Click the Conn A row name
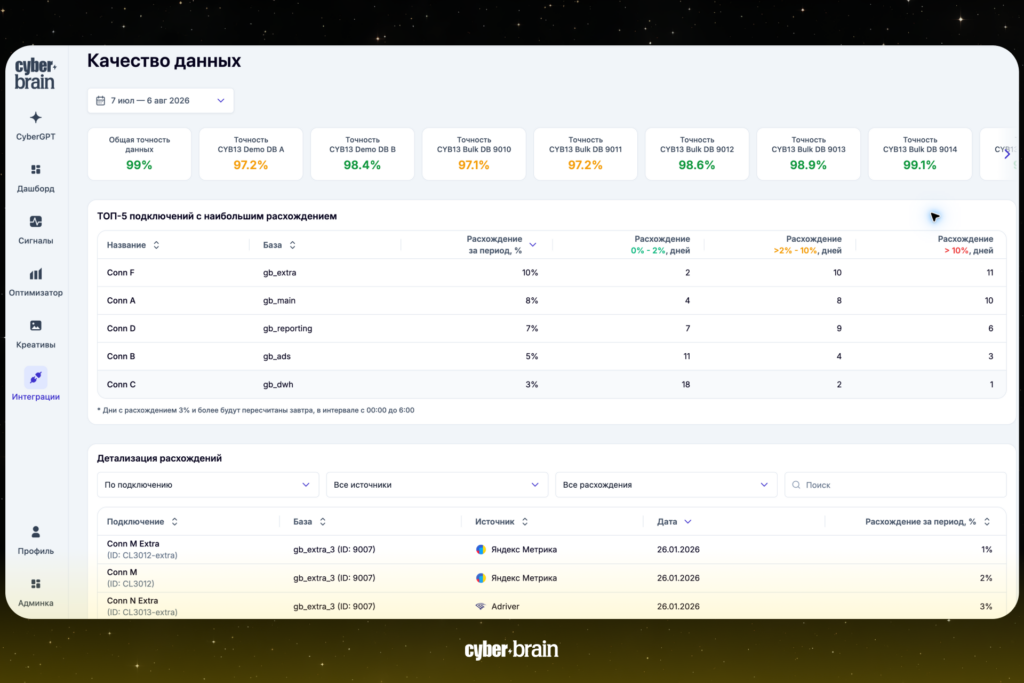The height and width of the screenshot is (683, 1024). click(x=121, y=301)
